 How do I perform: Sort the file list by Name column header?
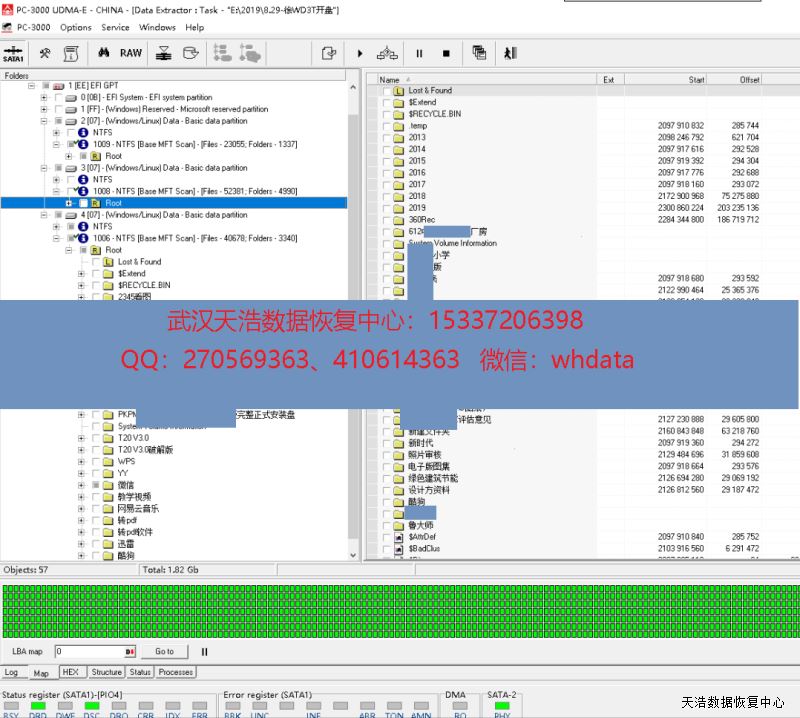point(390,80)
